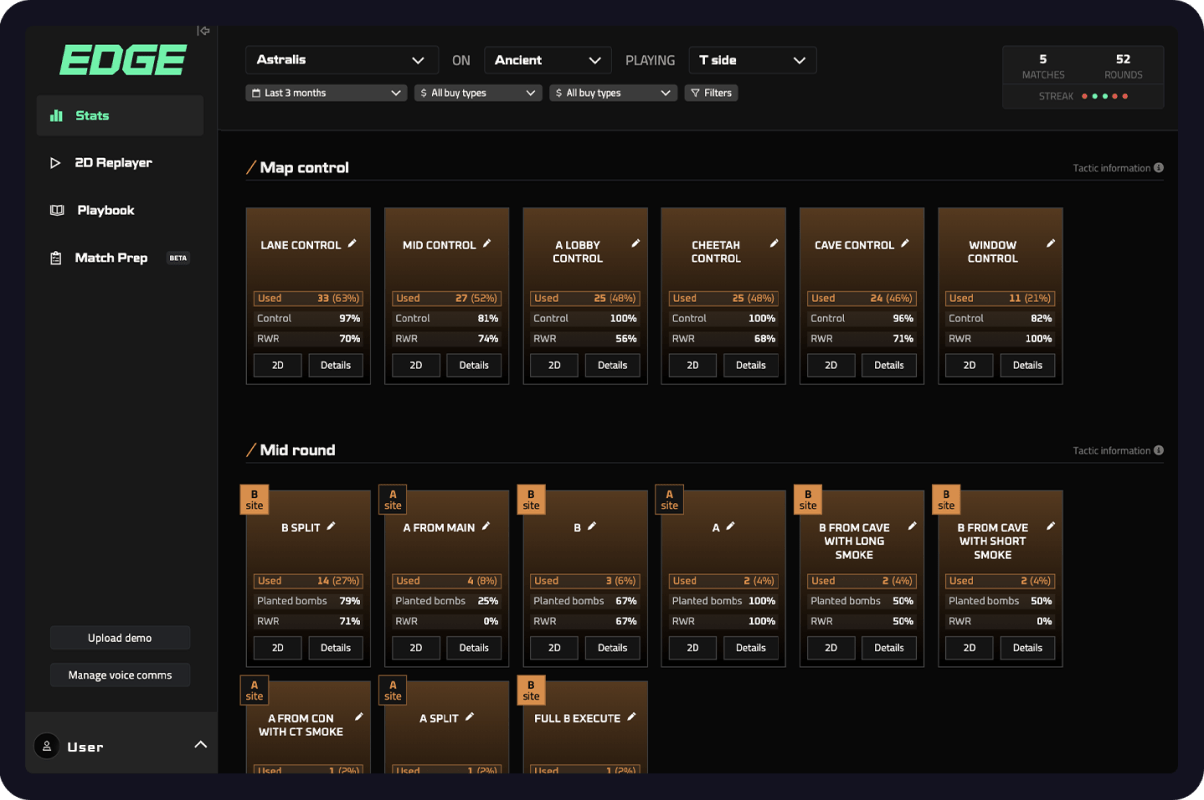Screen dimensions: 1204x800
Task: Click the edit pencil on B Split card
Action: tap(332, 526)
